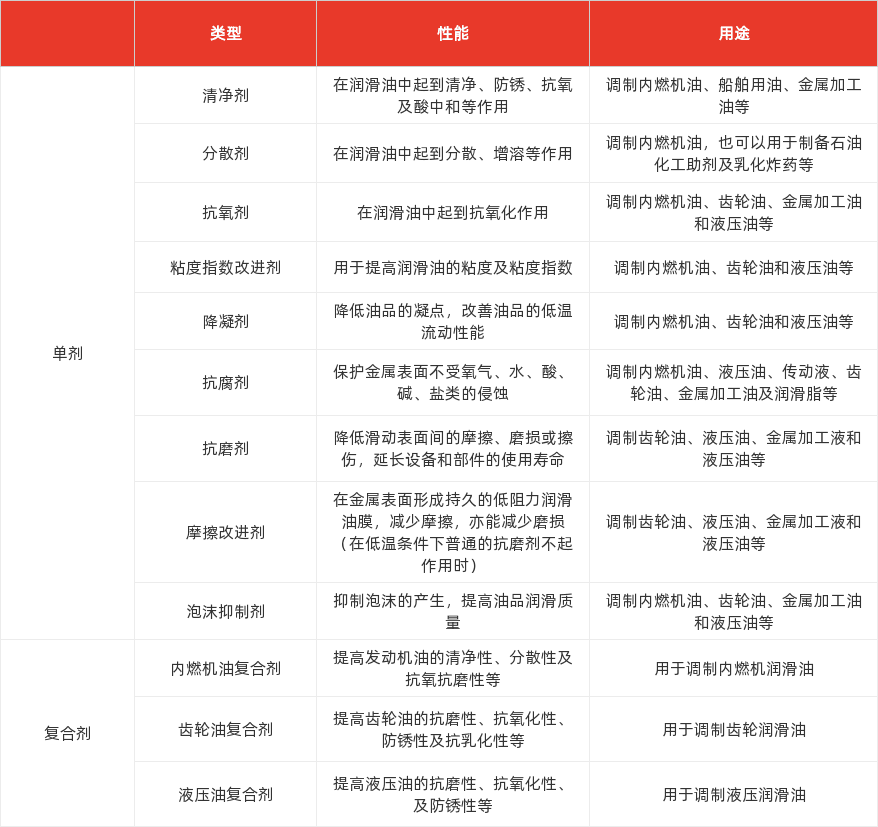Click the 用途 column header

click(734, 34)
